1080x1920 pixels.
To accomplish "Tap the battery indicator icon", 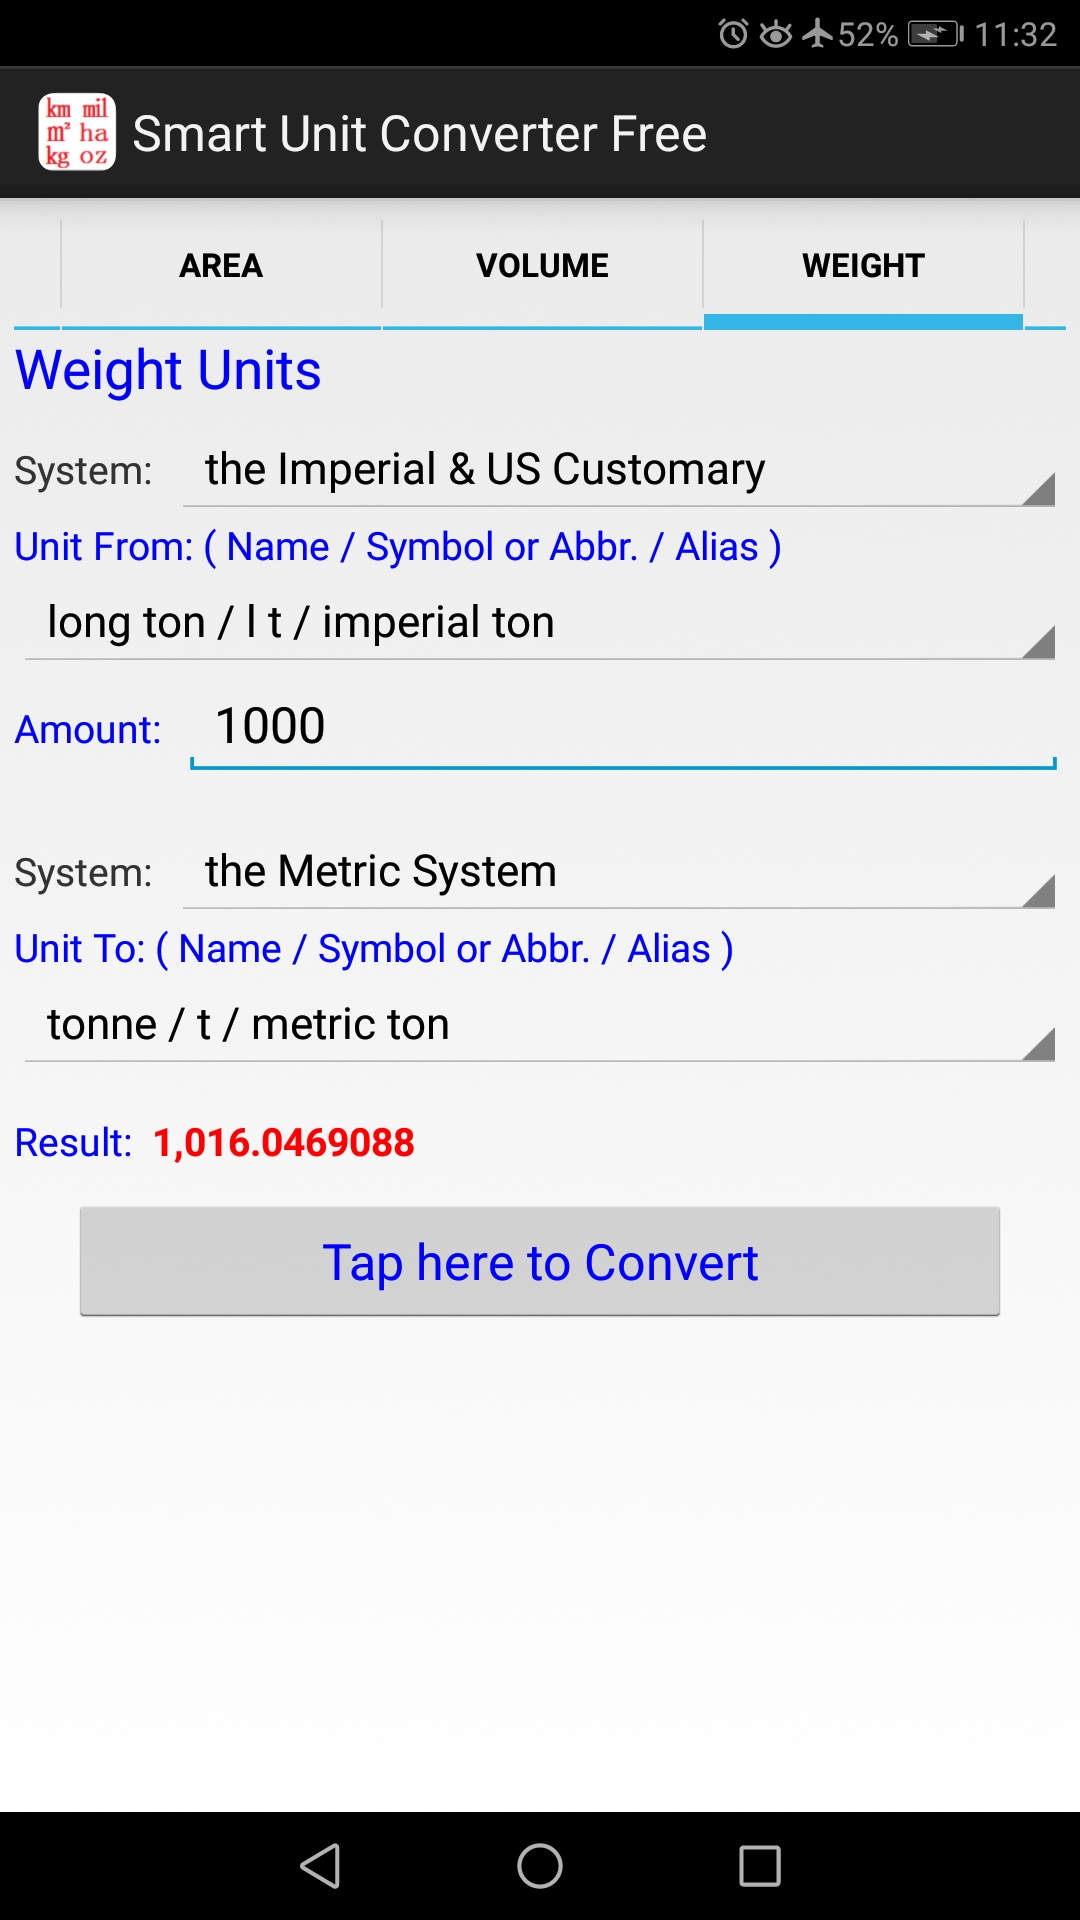I will 935,32.
